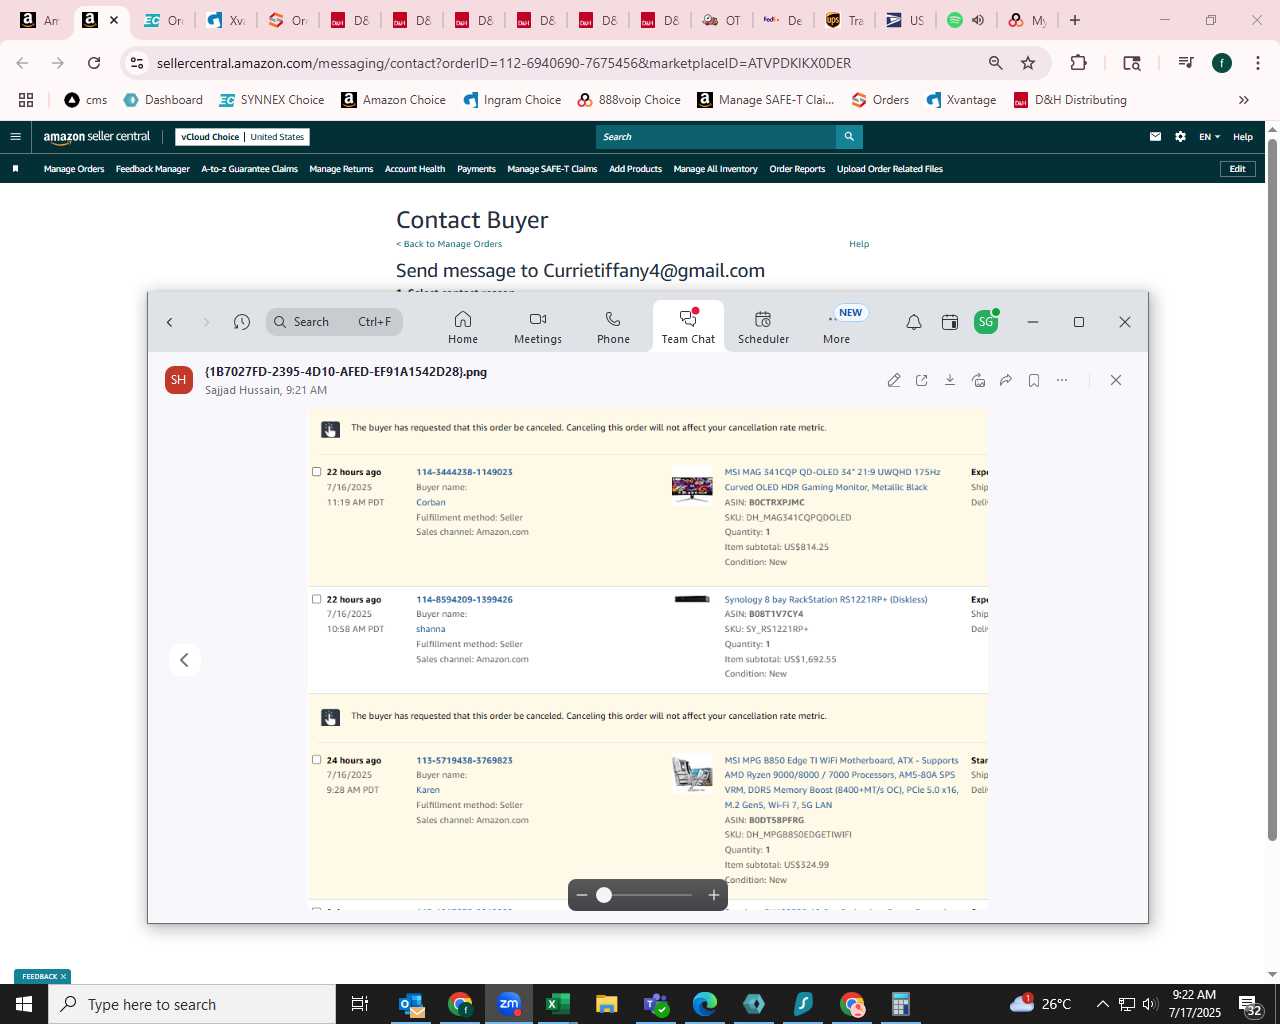Open new Chrome tab plus button
Image resolution: width=1280 pixels, height=1024 pixels.
coord(1075,20)
